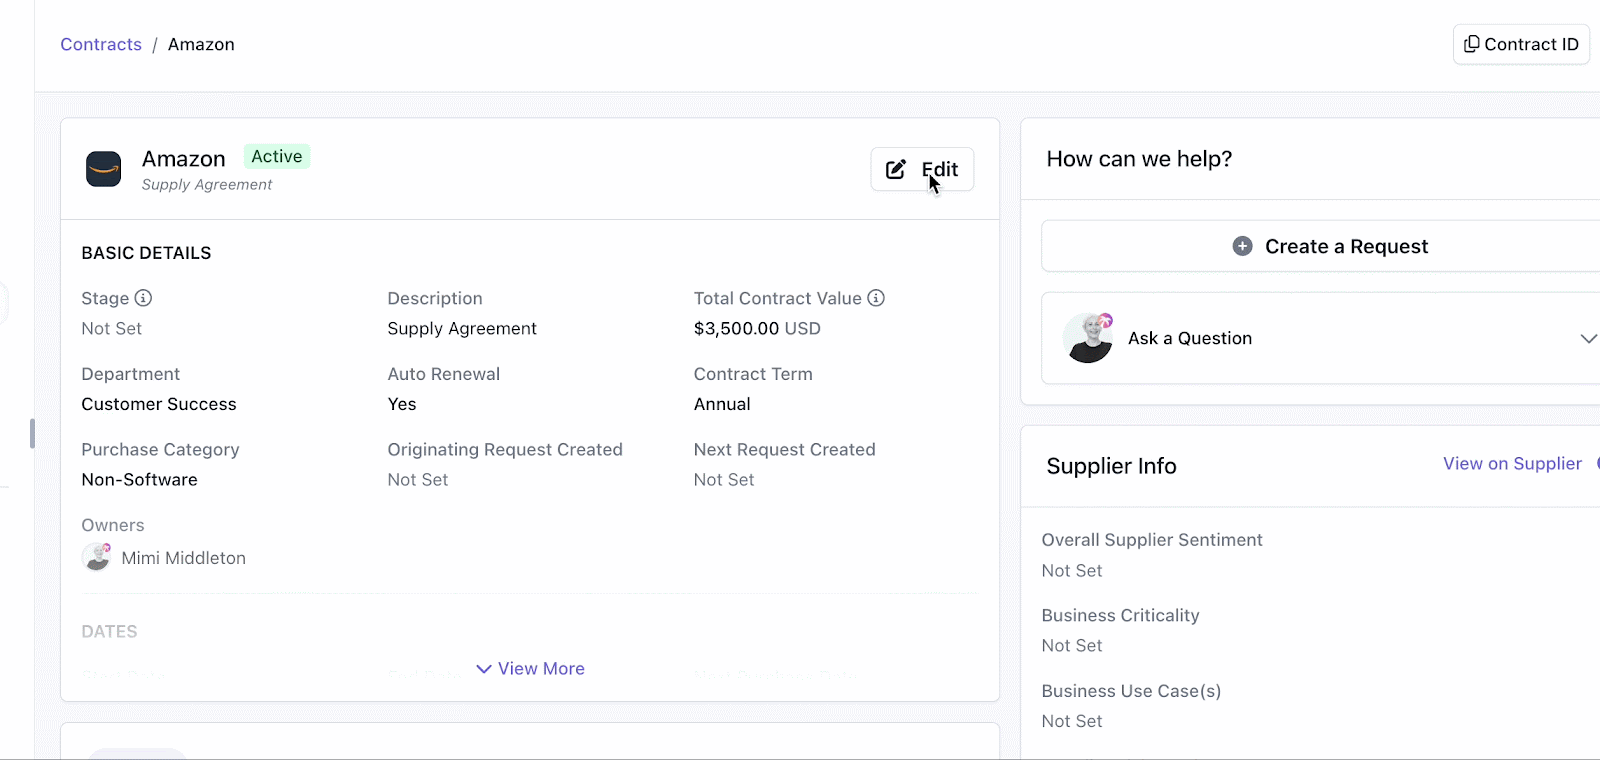Click the info icon beside Total Contract Value
Screen dimensions: 1600x760
(876, 298)
